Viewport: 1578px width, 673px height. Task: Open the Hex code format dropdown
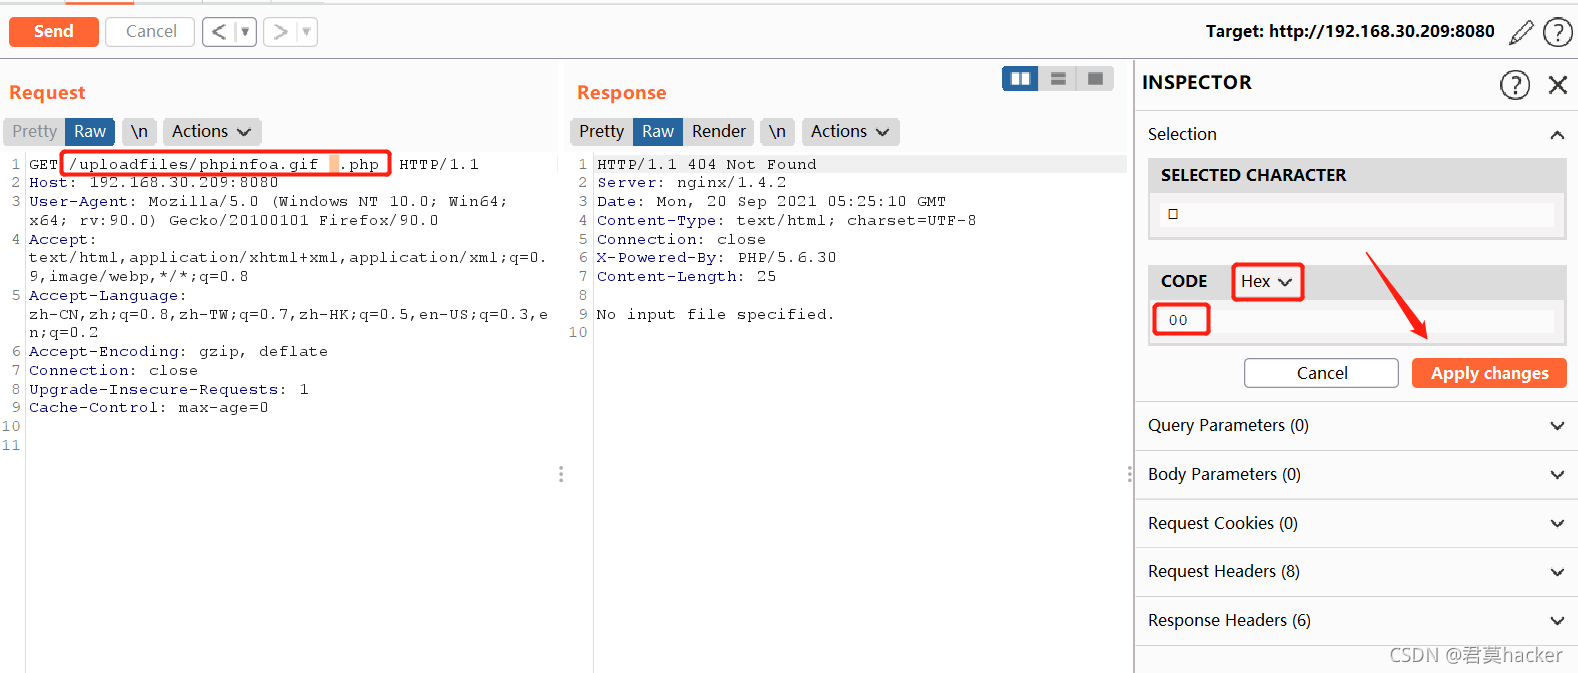[x=1267, y=281]
